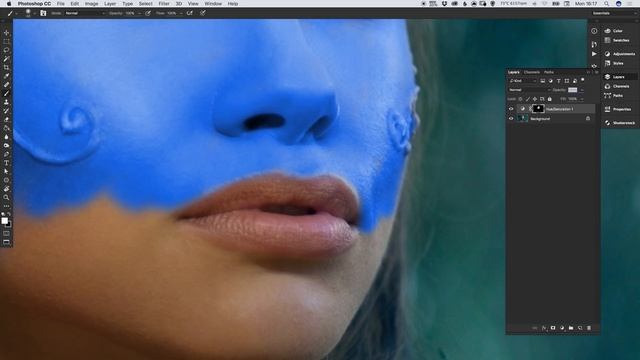Hide the Background layer
This screenshot has width=640, height=360.
511,119
